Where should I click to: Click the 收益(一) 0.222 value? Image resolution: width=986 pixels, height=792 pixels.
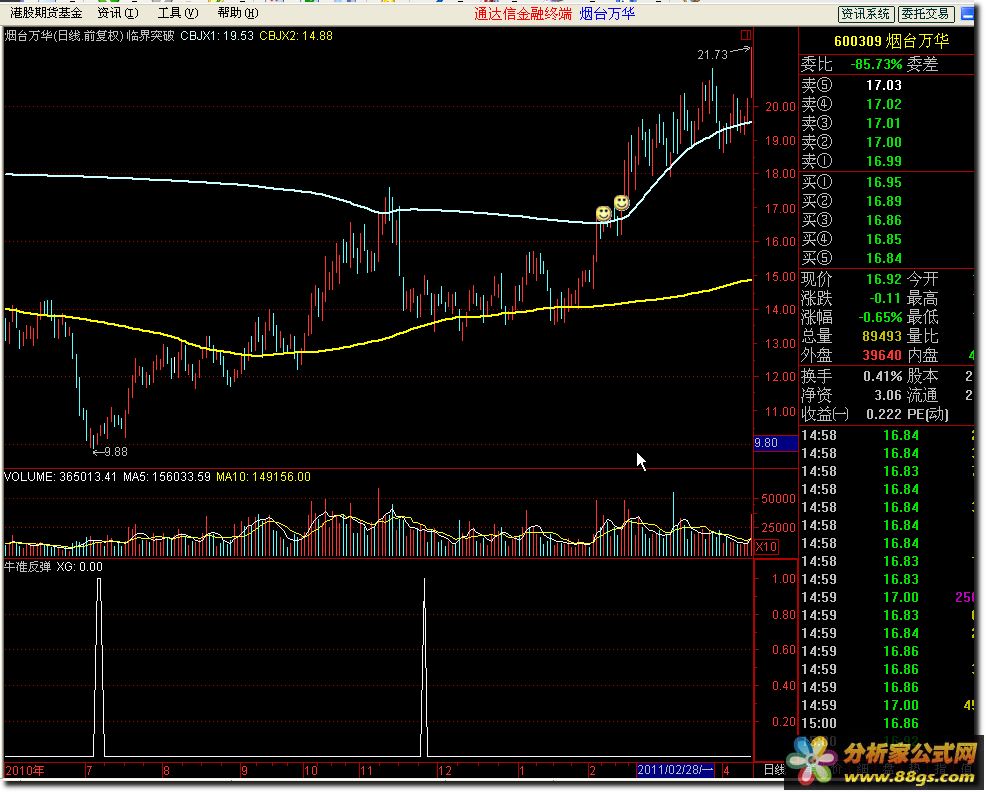coord(884,414)
